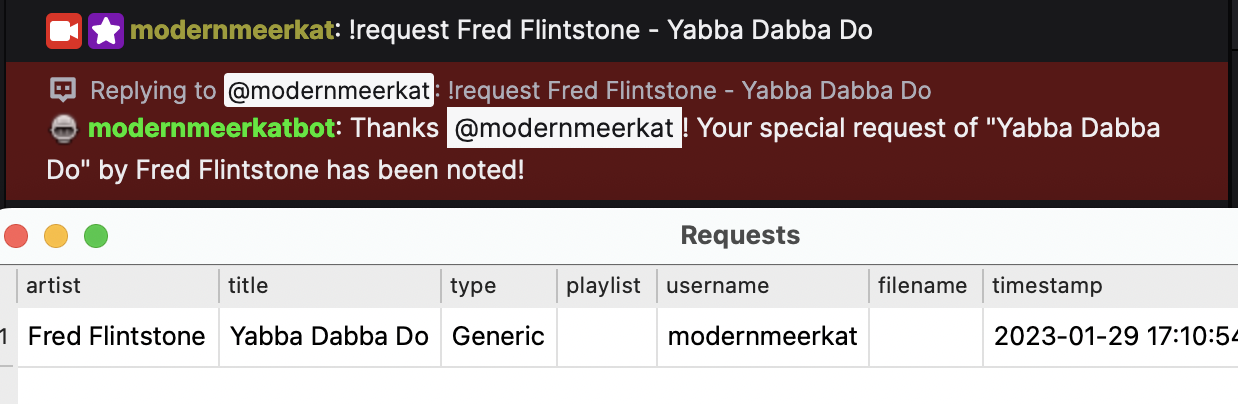The height and width of the screenshot is (404, 1238).
Task: Click the @modernmeerkat mention in the reply line
Action: 329,91
